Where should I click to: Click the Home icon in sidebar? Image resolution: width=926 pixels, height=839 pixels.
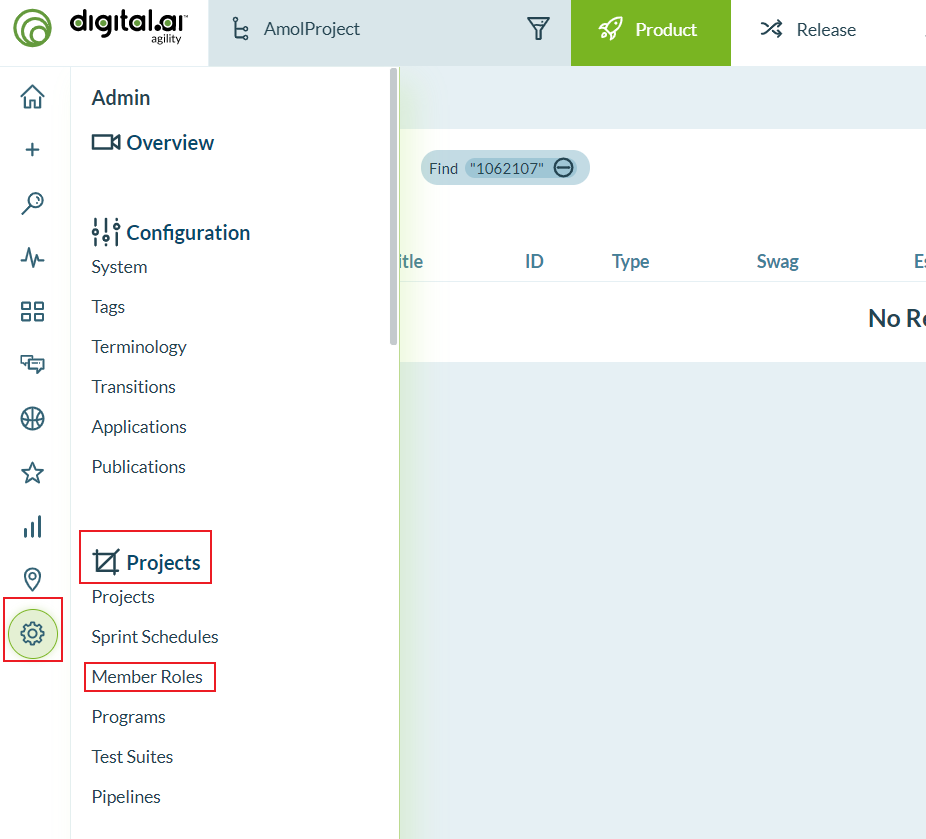point(33,97)
